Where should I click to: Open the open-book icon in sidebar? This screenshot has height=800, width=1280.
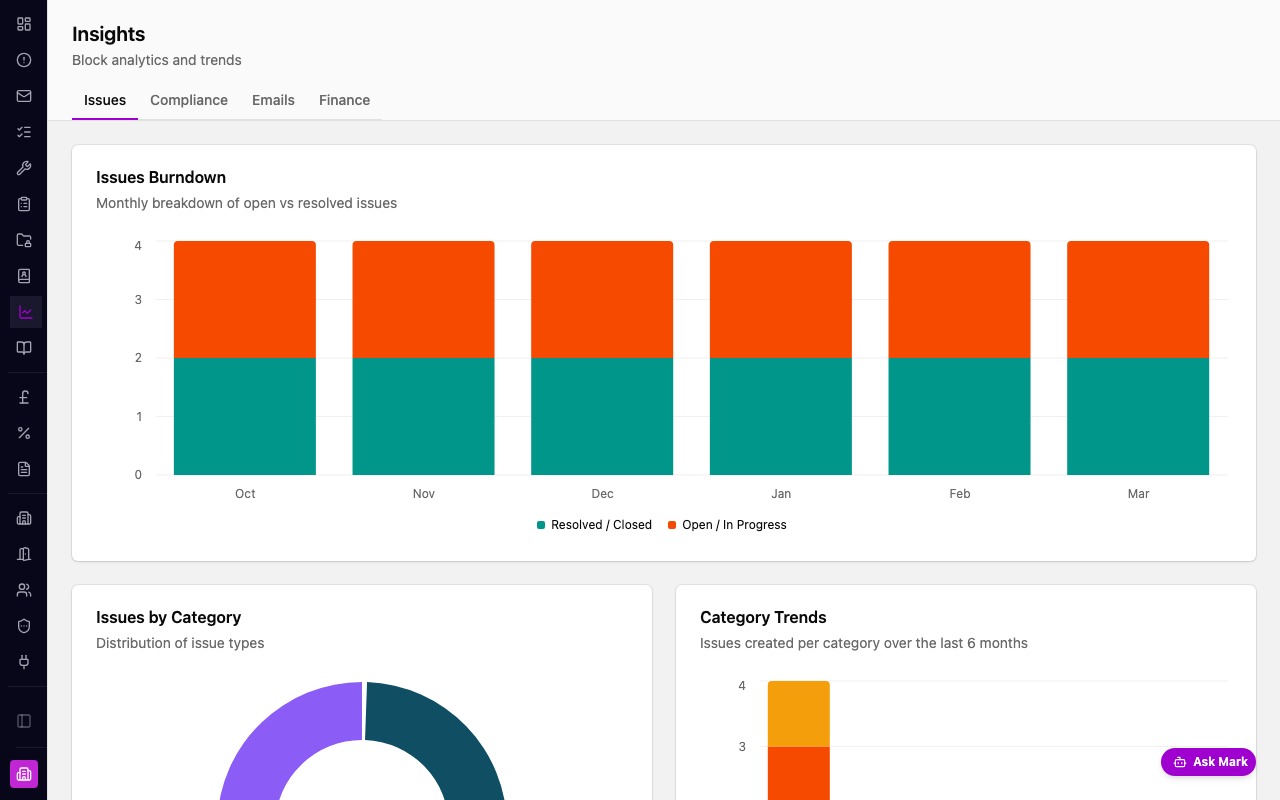point(24,348)
